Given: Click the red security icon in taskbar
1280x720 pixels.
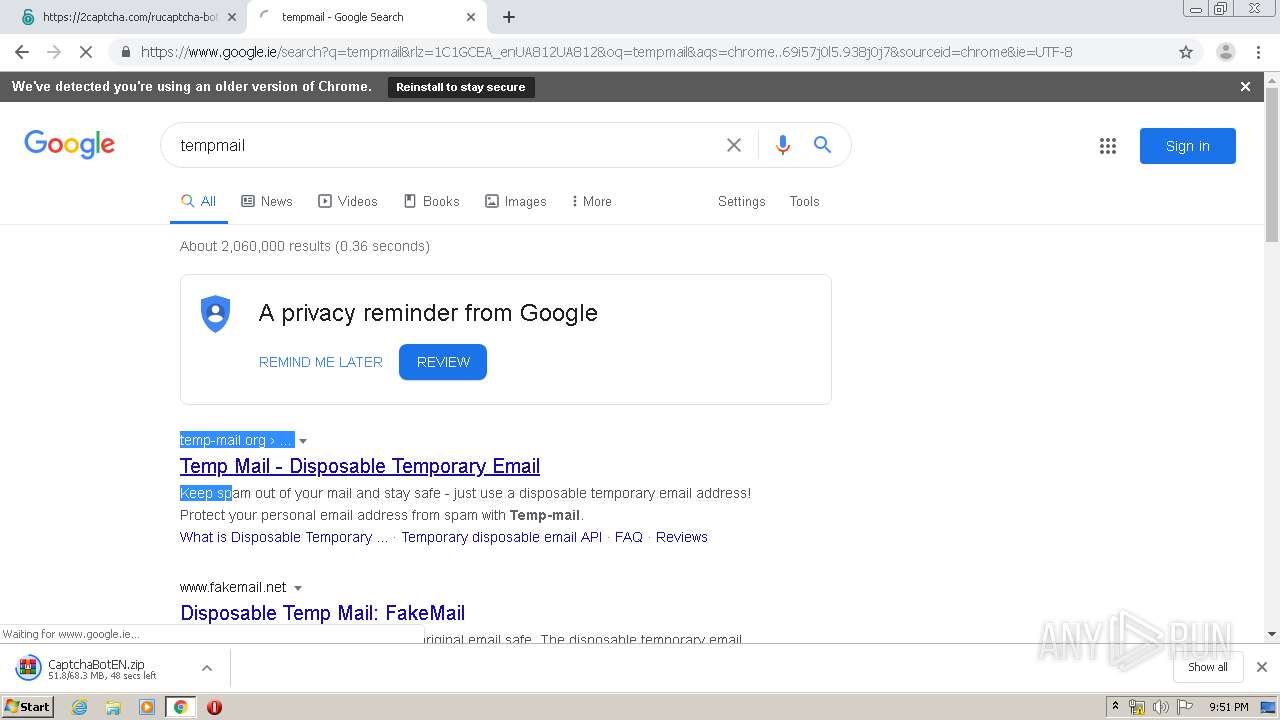Looking at the screenshot, I should (x=214, y=707).
